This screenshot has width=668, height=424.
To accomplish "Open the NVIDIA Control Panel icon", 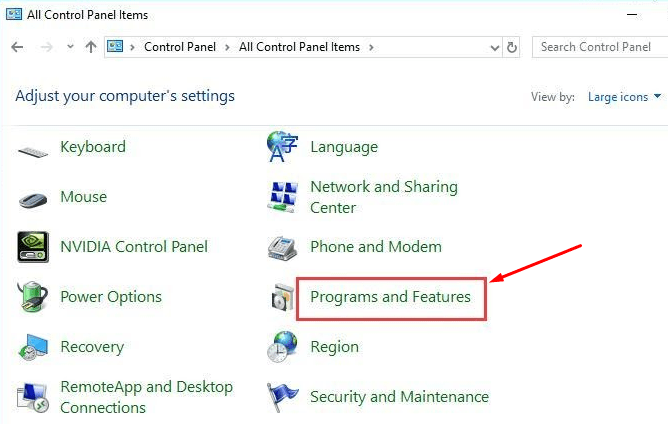I will coord(33,247).
